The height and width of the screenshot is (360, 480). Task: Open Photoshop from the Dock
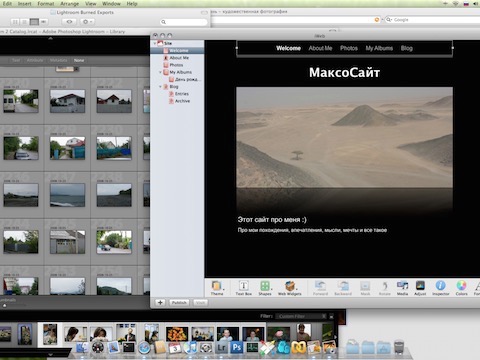click(x=237, y=348)
